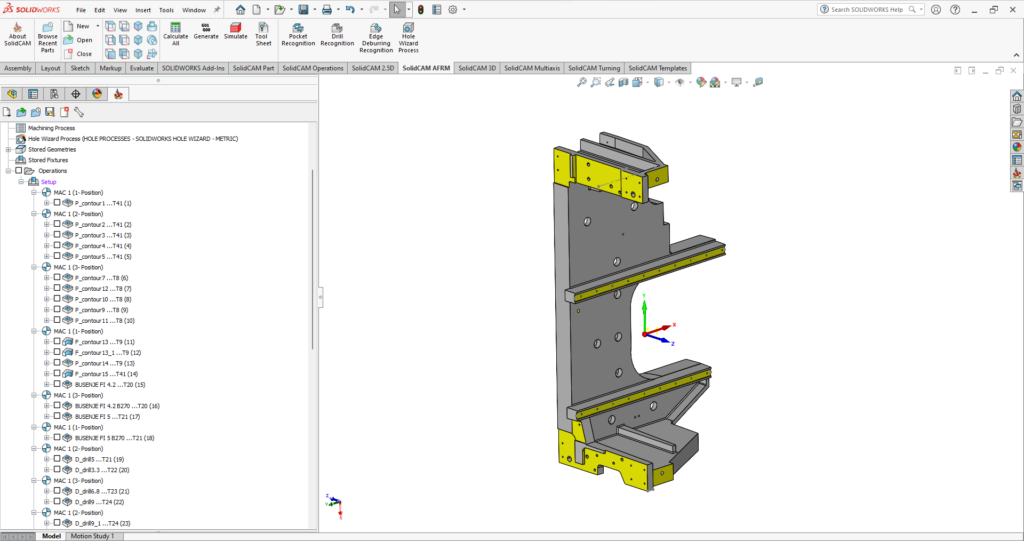
Task: Switch to the FeatureManager design tree tab
Action: coord(12,94)
